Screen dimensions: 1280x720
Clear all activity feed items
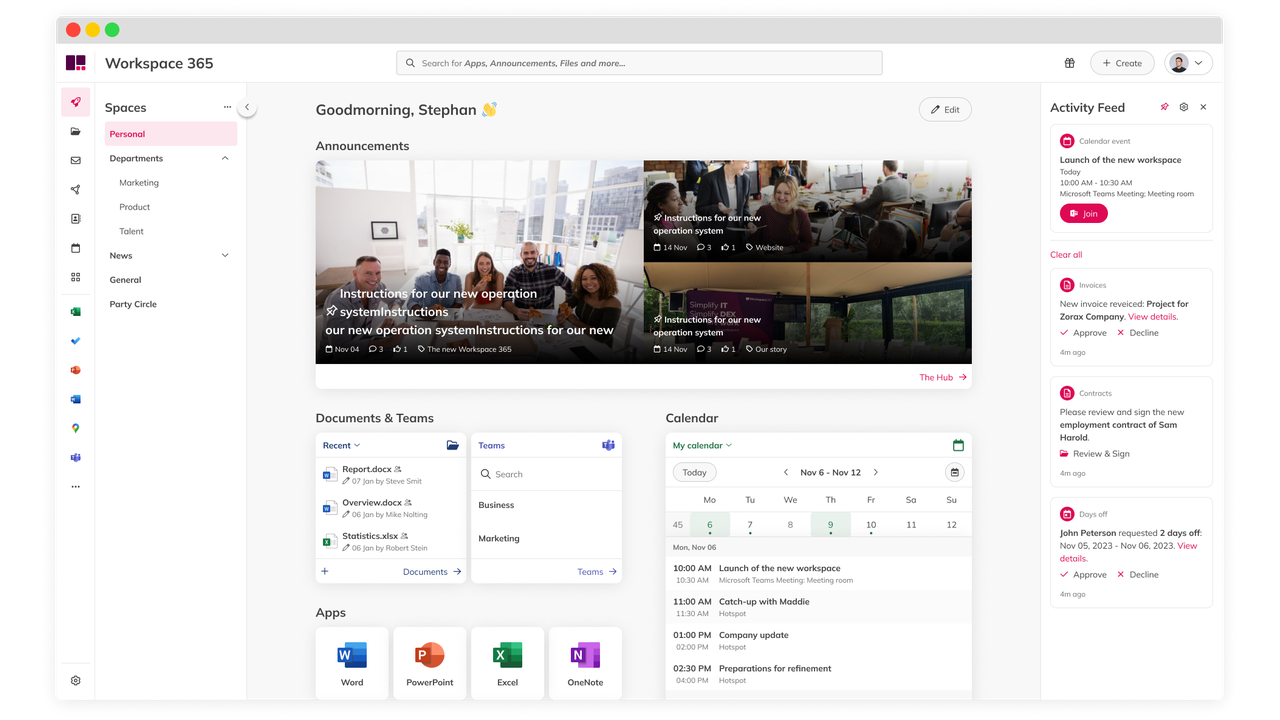pyautogui.click(x=1066, y=254)
